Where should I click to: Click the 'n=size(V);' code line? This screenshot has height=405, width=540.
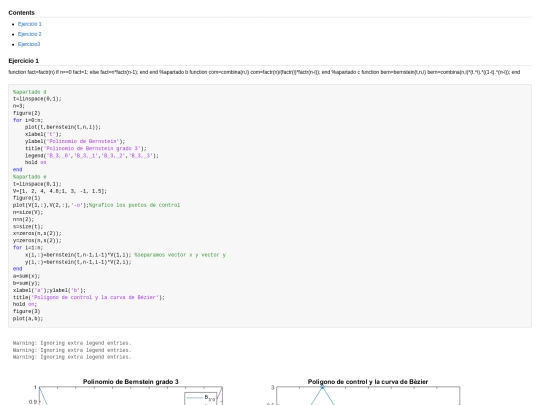(28, 212)
